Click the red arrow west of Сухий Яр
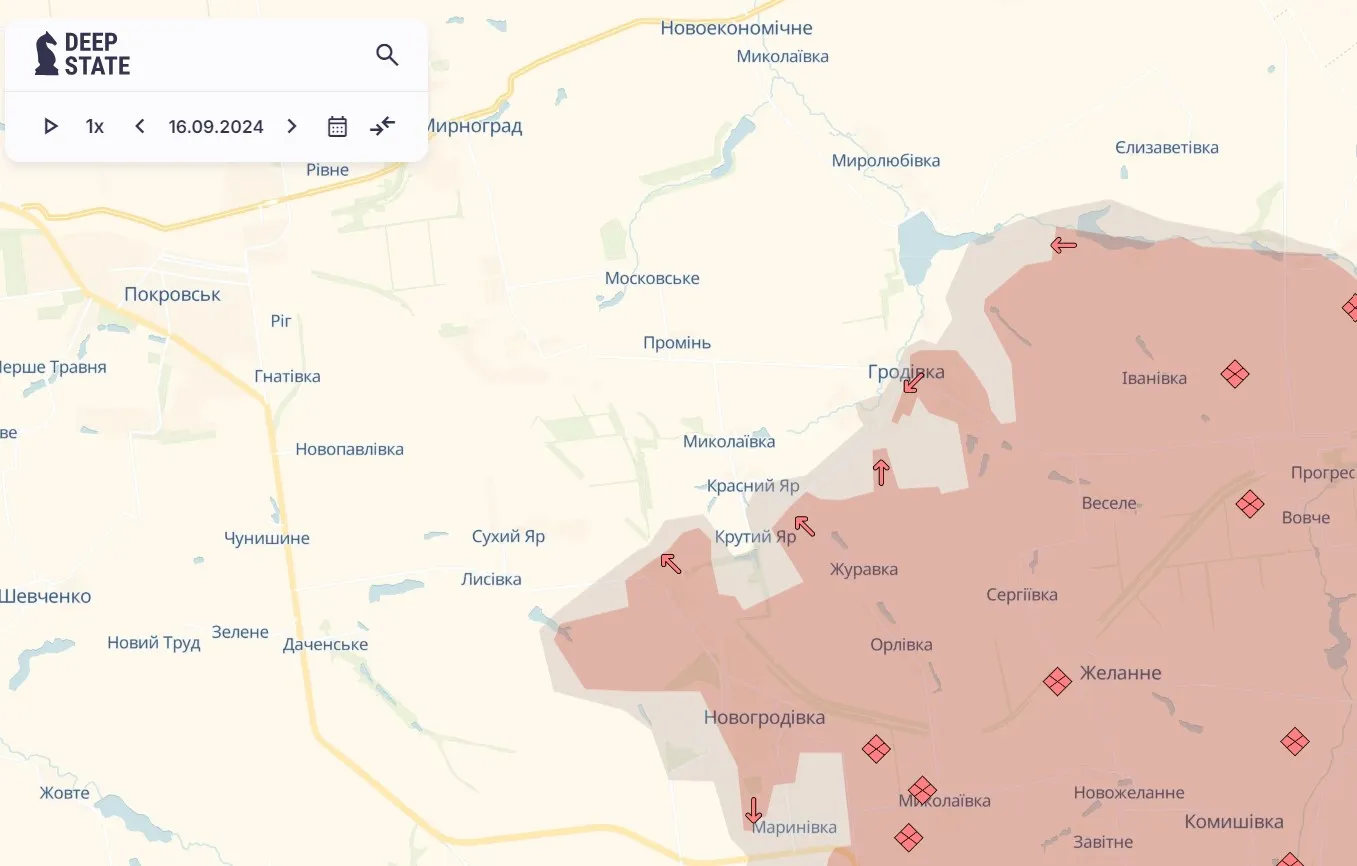 click(x=670, y=563)
